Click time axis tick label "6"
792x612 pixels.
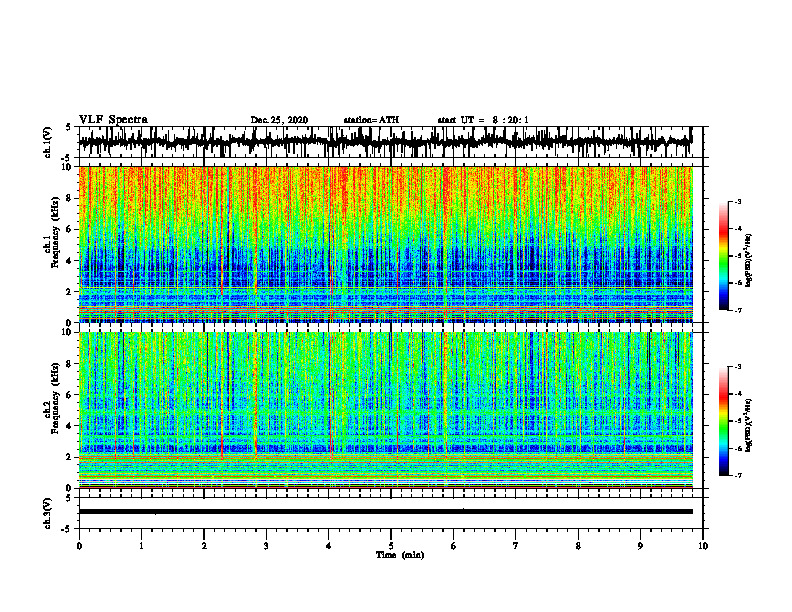click(x=454, y=546)
